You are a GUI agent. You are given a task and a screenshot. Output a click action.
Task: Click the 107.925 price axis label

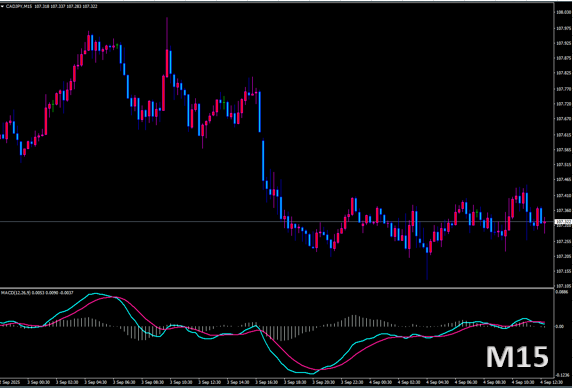click(x=563, y=43)
